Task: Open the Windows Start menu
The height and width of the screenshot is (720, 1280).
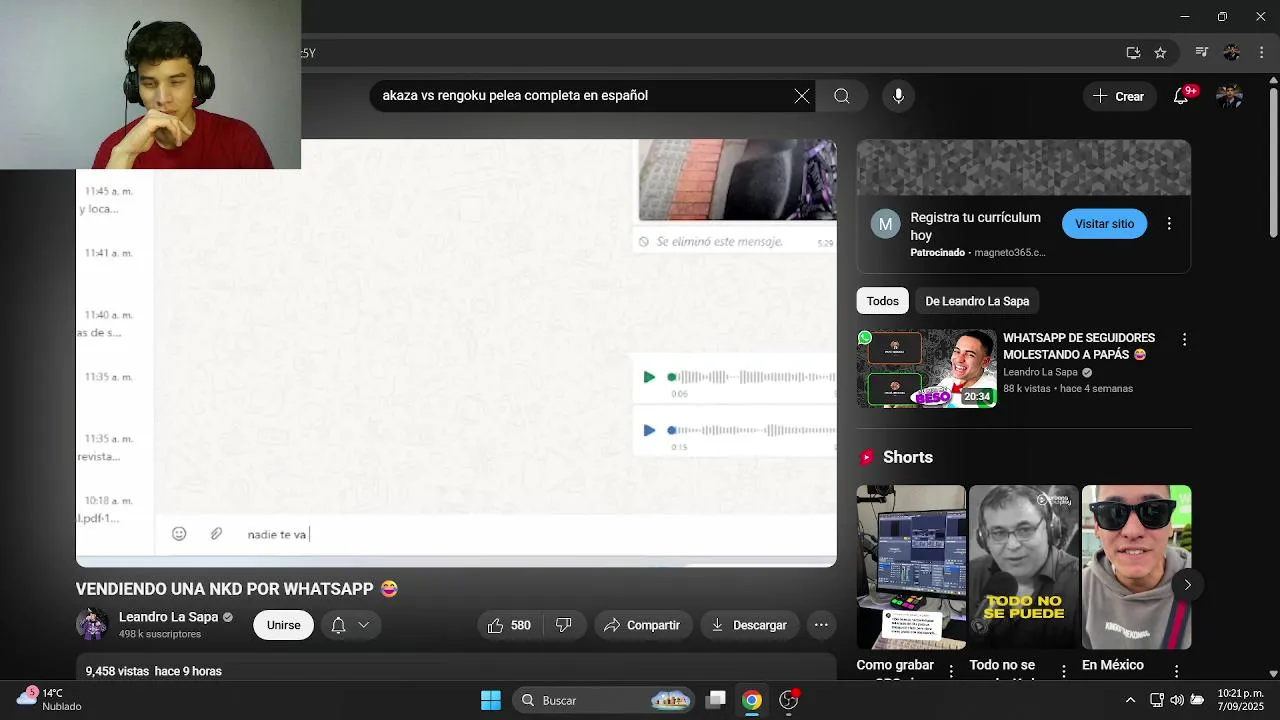Action: tap(491, 700)
